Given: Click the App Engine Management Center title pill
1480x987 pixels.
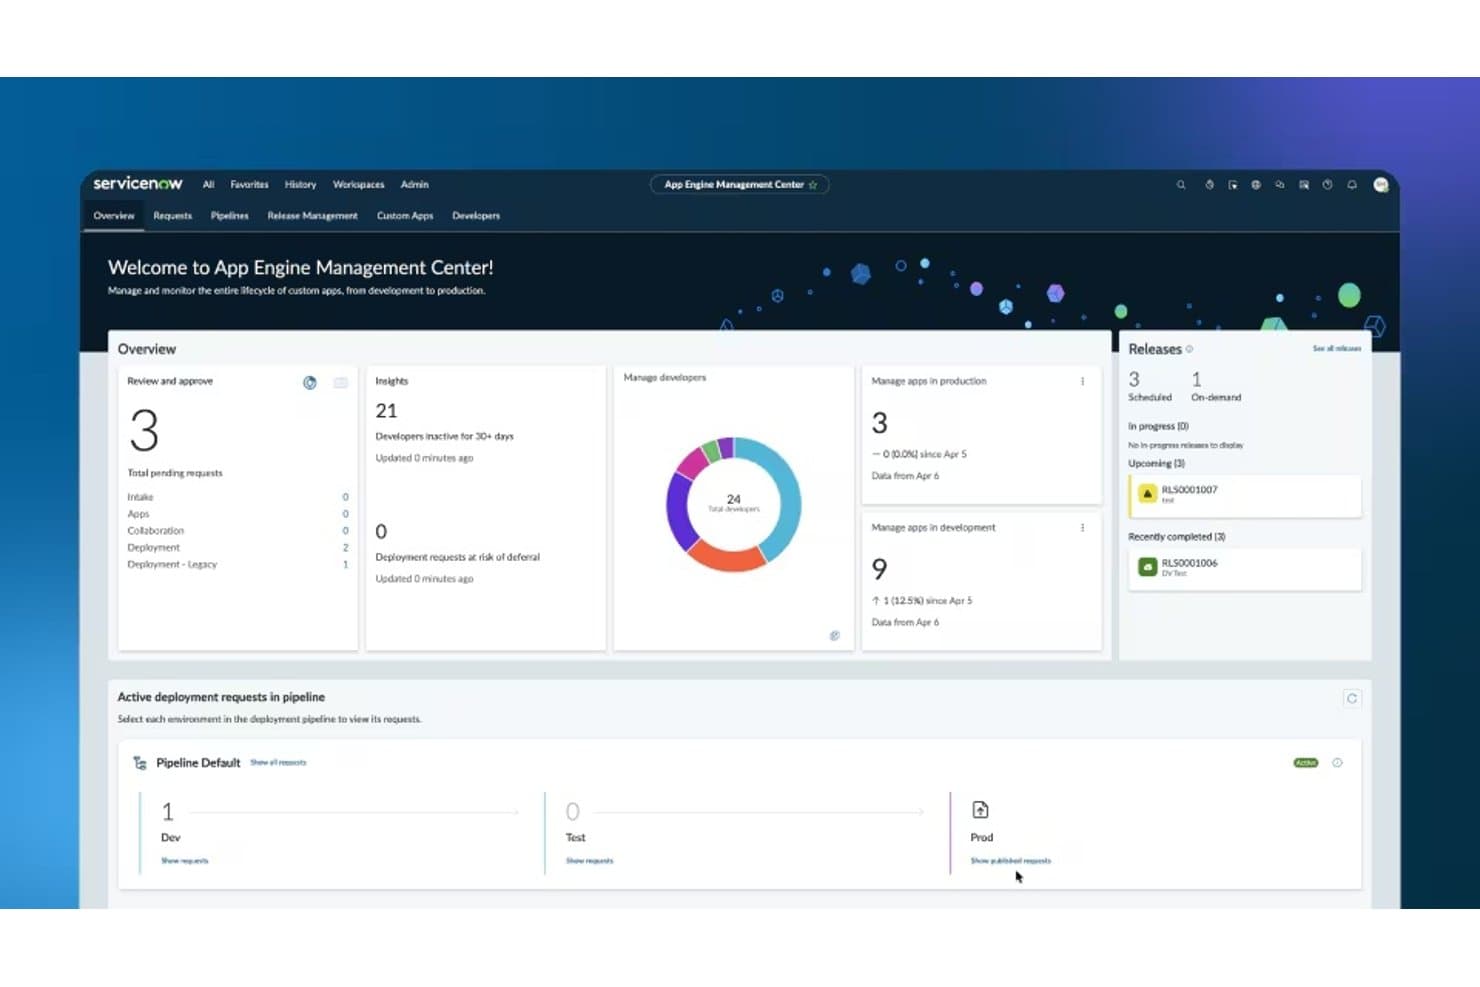Looking at the screenshot, I should [740, 185].
